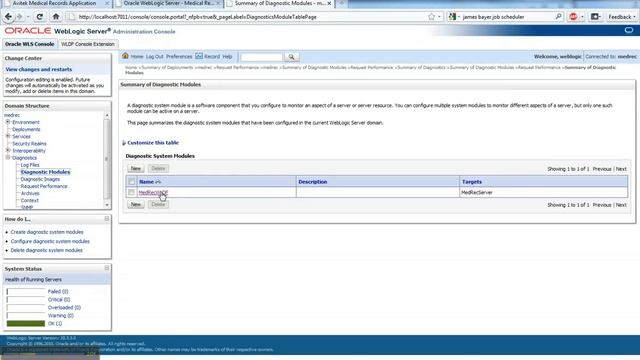Click Previous pagination link below the table
The image size is (640, 360).
(x=602, y=205)
